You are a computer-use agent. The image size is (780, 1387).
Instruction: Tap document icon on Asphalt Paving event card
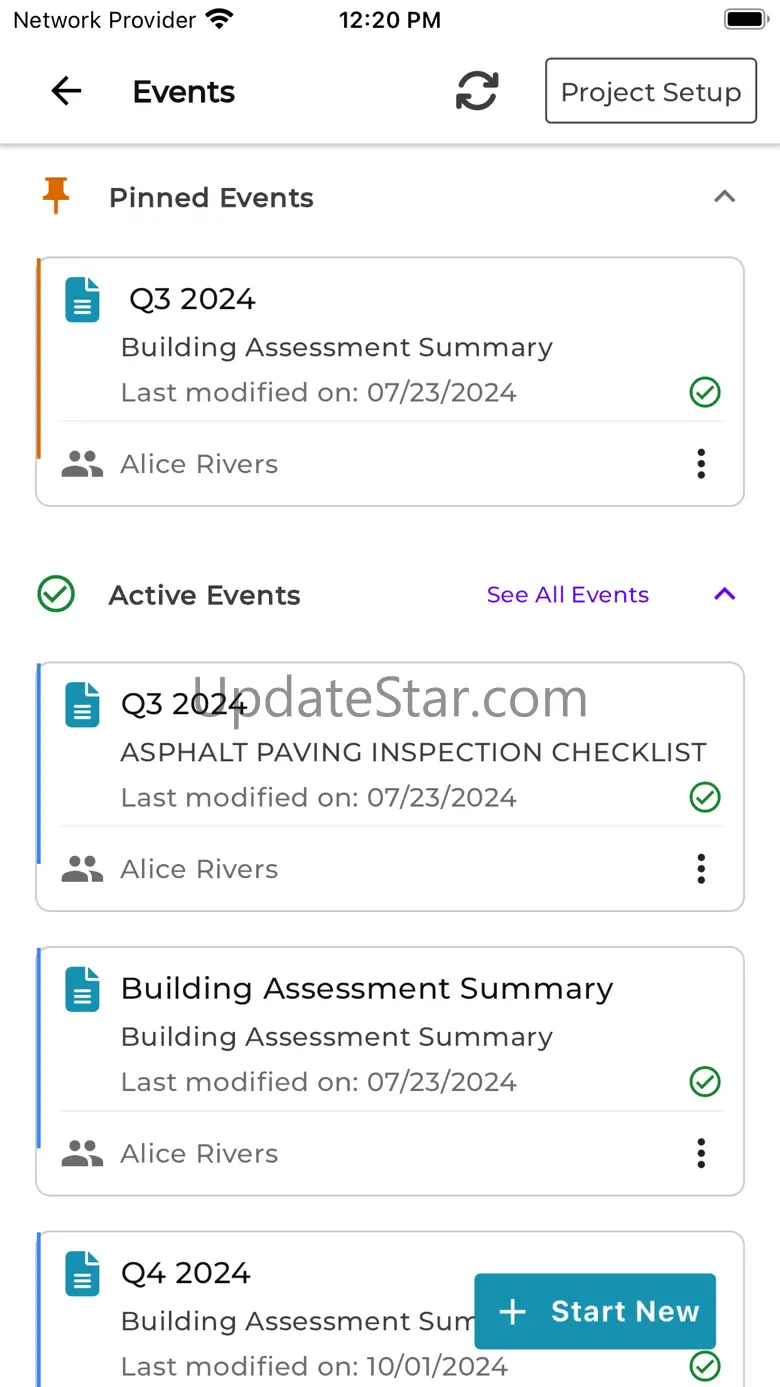(83, 704)
